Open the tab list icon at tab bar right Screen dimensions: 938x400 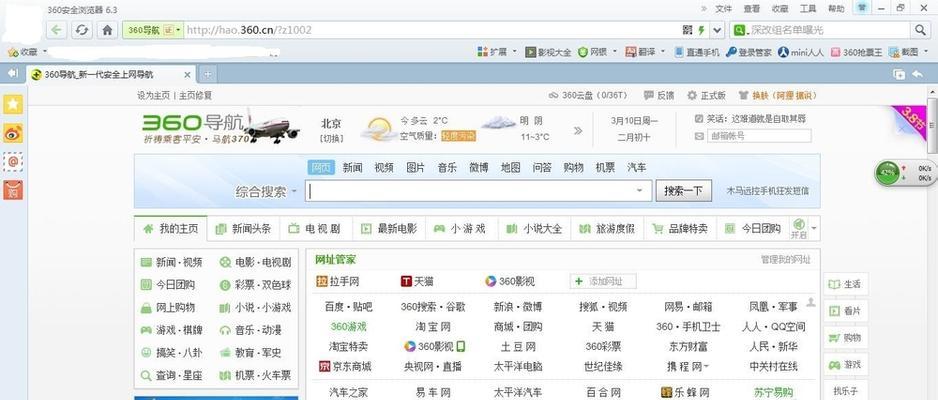pos(899,74)
